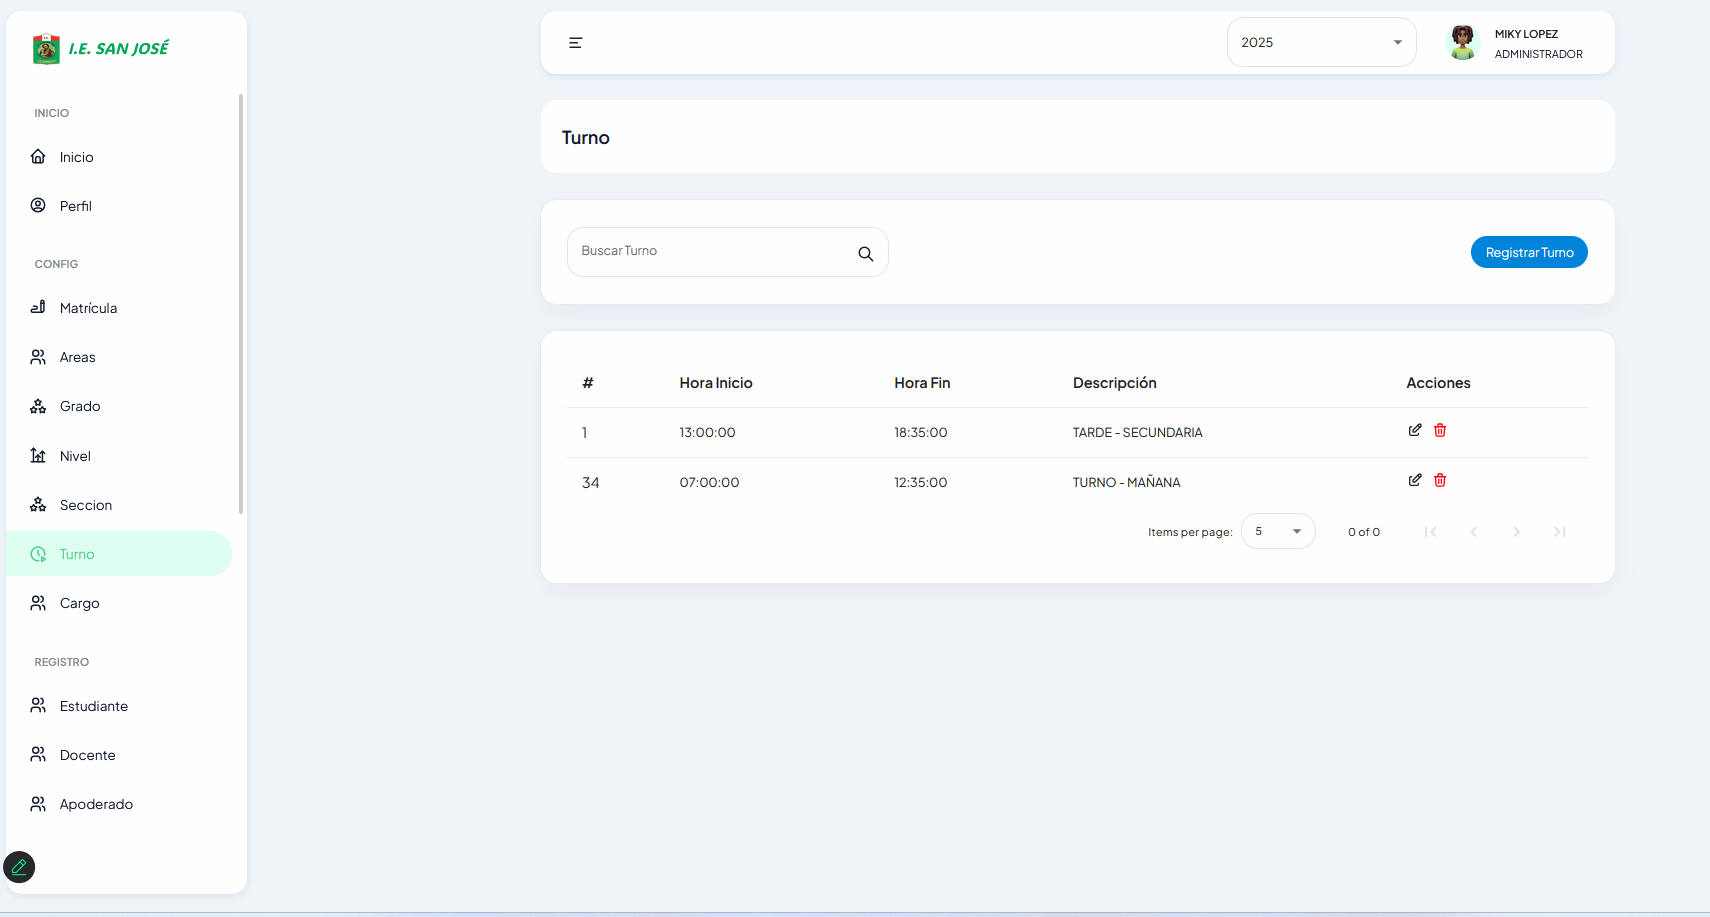Click the Registrar Turno button
The image size is (1710, 917).
tap(1528, 252)
